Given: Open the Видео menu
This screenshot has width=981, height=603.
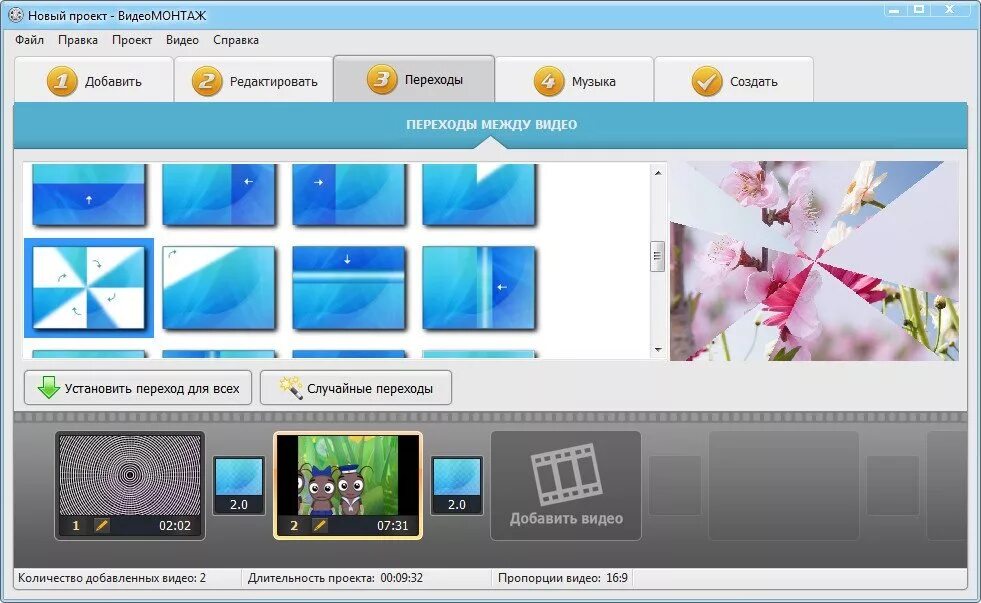Looking at the screenshot, I should coord(182,40).
